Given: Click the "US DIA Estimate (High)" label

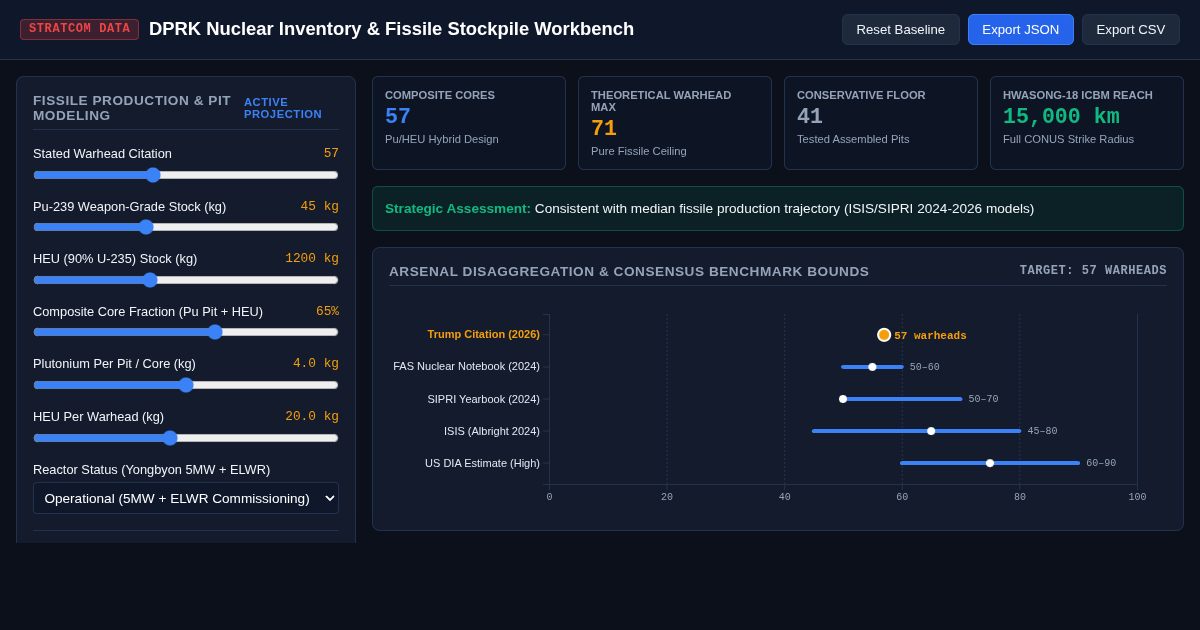Looking at the screenshot, I should [x=482, y=463].
